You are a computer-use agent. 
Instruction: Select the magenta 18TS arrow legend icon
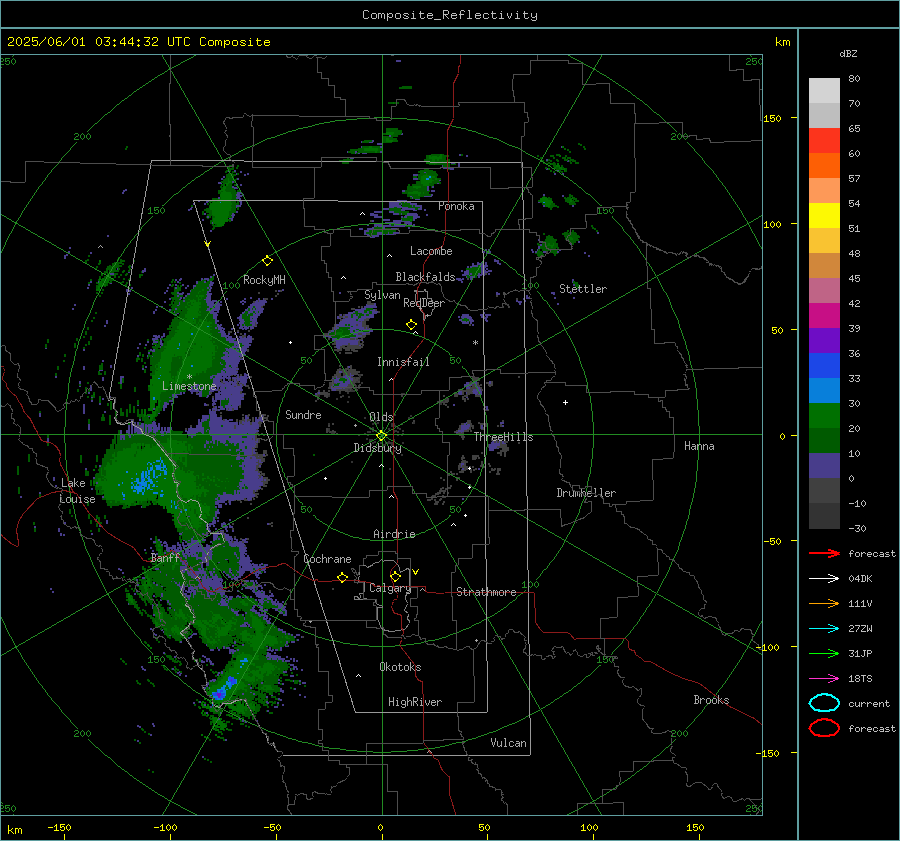pyautogui.click(x=824, y=679)
